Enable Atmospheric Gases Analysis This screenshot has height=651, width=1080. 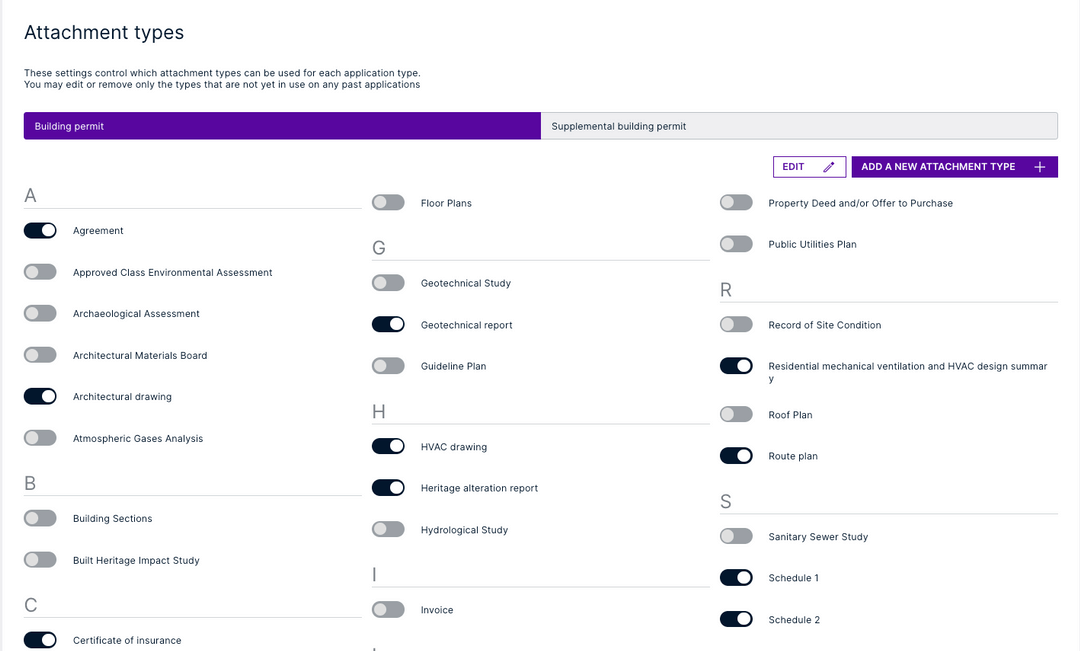(x=40, y=437)
